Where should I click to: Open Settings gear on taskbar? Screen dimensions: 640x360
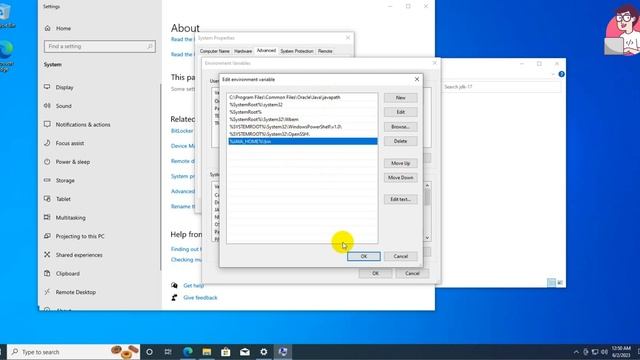(x=264, y=352)
